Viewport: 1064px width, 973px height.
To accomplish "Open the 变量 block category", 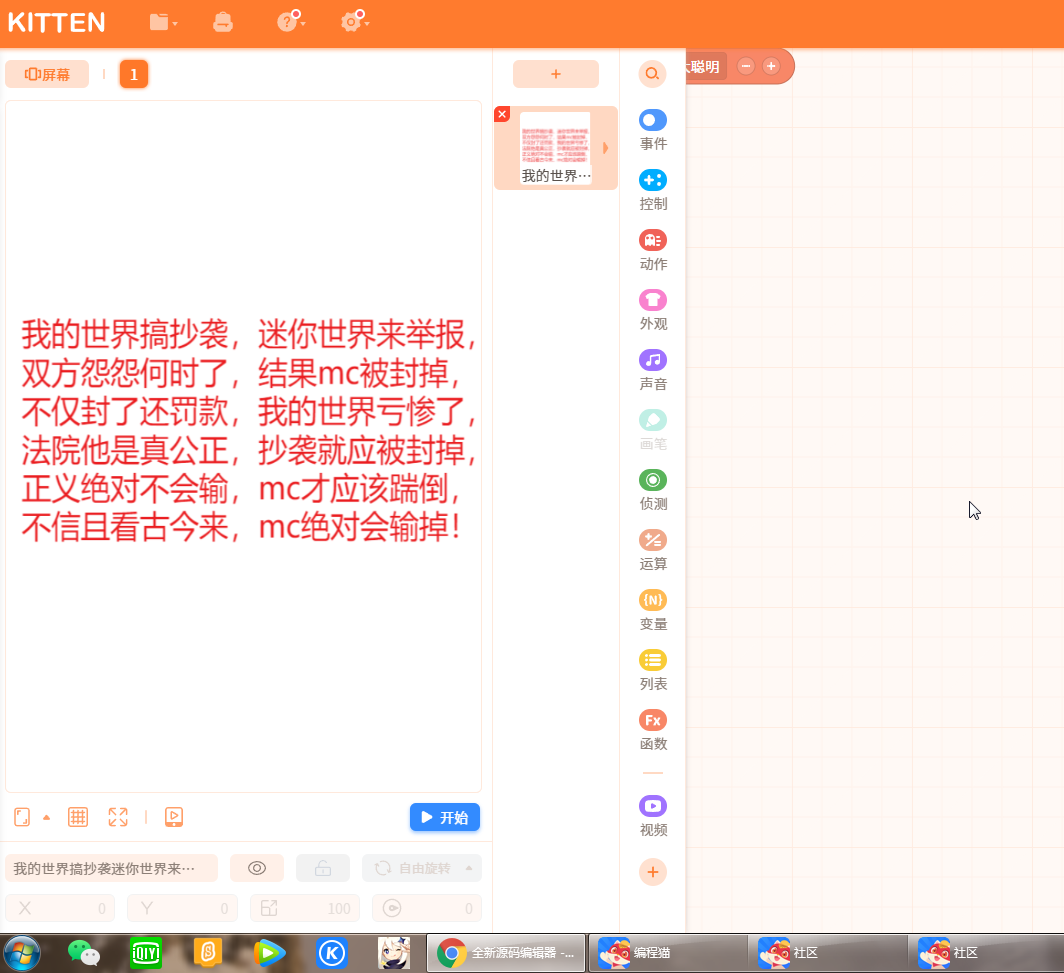I will tap(653, 610).
